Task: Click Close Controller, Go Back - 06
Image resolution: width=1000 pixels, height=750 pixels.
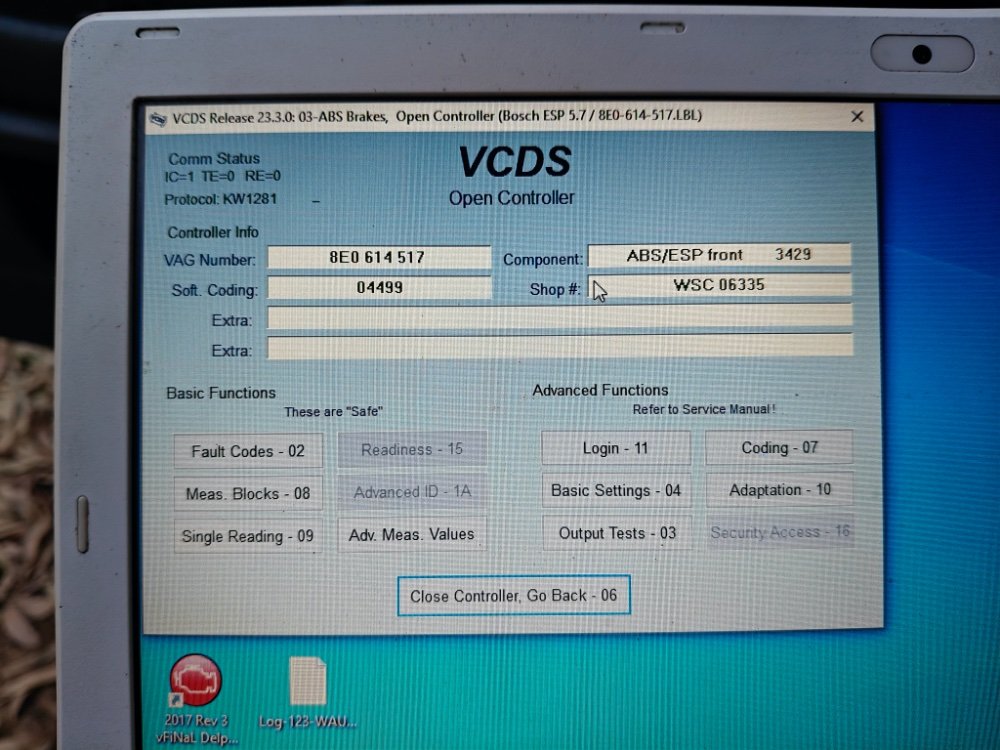Action: [x=514, y=596]
